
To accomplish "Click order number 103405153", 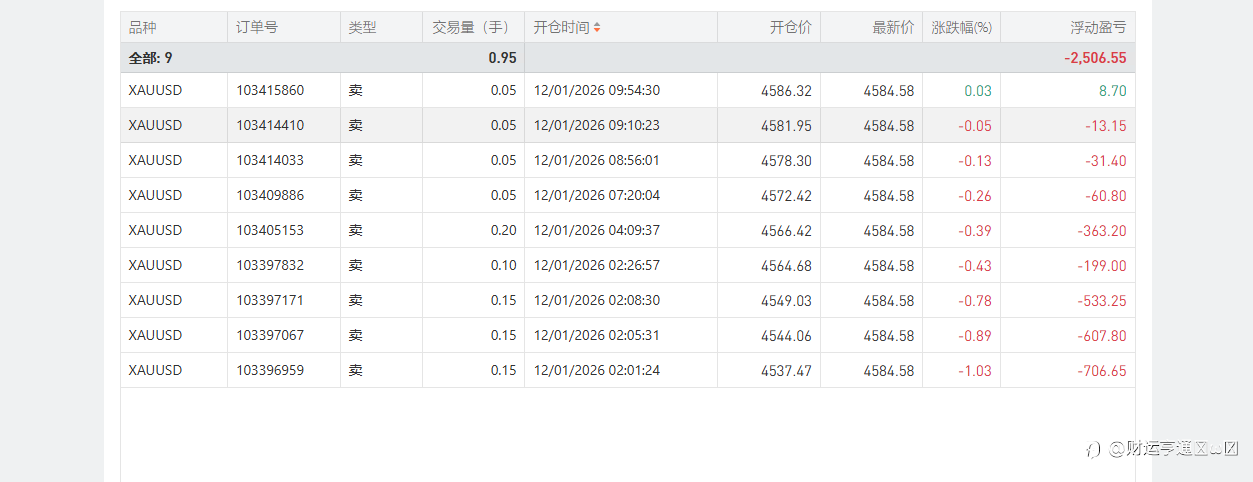I will (270, 231).
